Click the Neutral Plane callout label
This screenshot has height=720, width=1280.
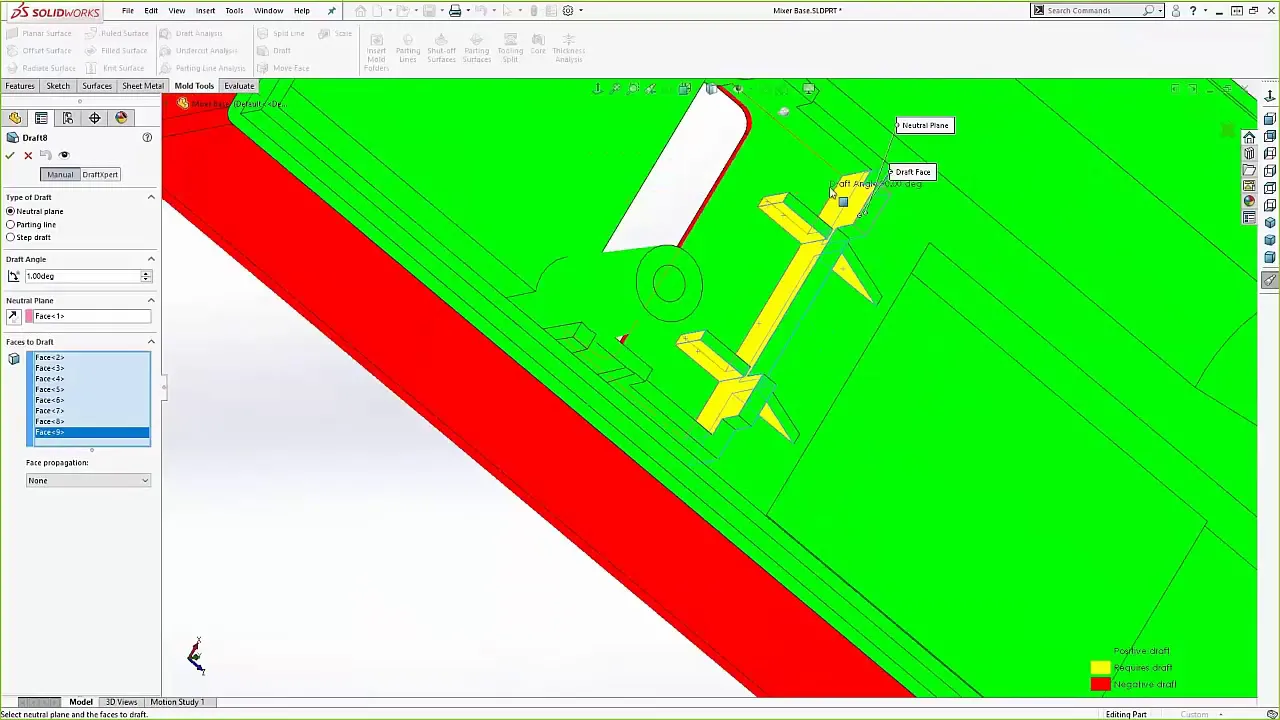click(x=925, y=126)
